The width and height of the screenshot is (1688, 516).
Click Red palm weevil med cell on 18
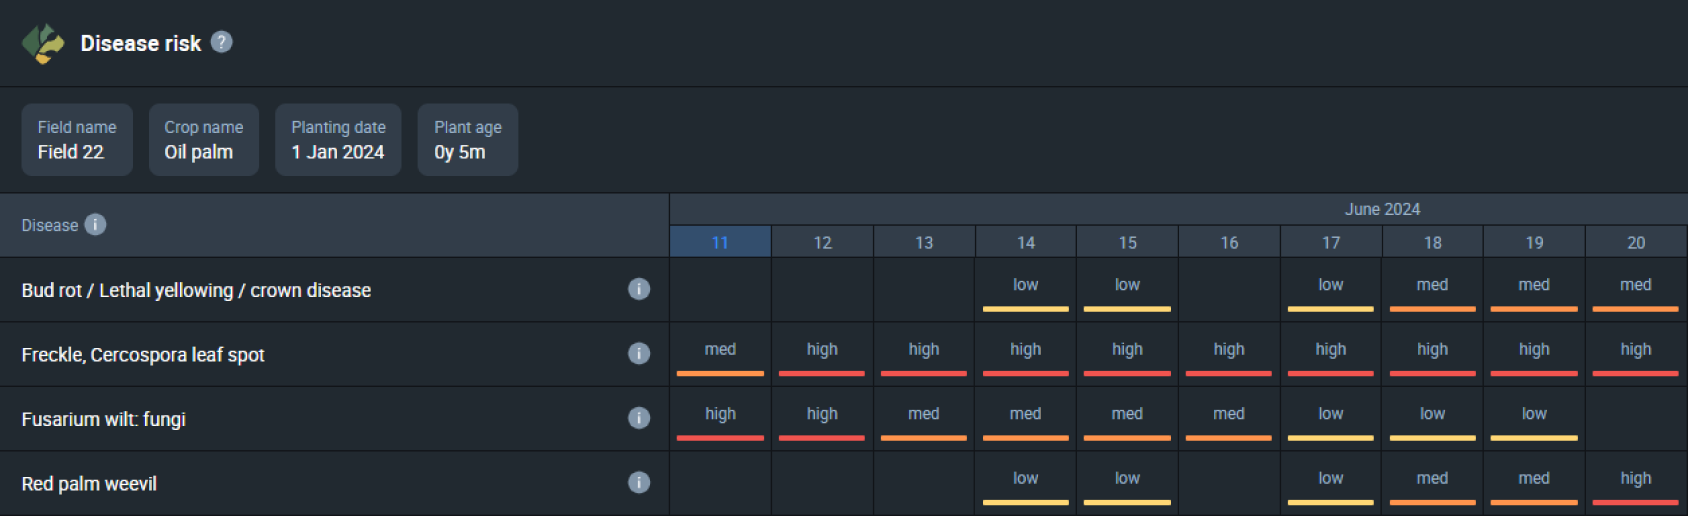1433,483
